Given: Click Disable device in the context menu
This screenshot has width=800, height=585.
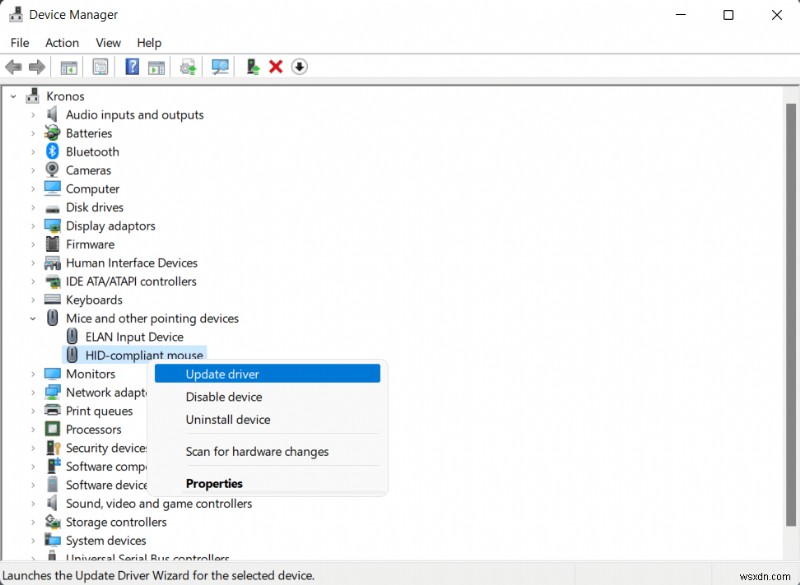Looking at the screenshot, I should [x=222, y=396].
